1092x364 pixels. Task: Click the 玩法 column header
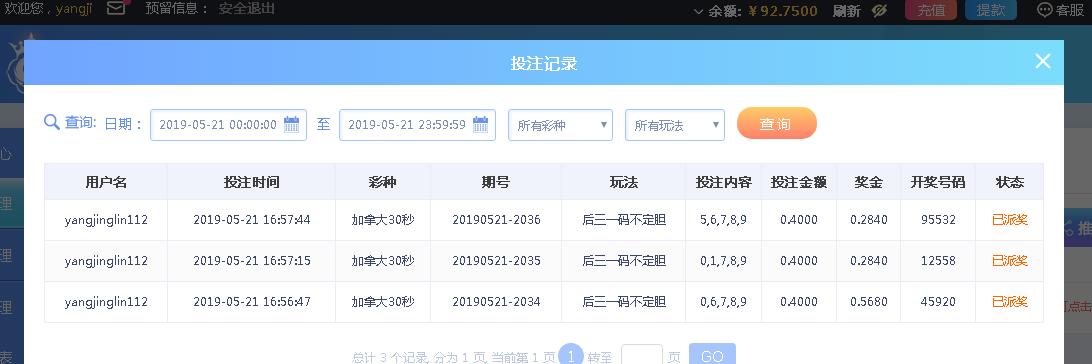[623, 182]
